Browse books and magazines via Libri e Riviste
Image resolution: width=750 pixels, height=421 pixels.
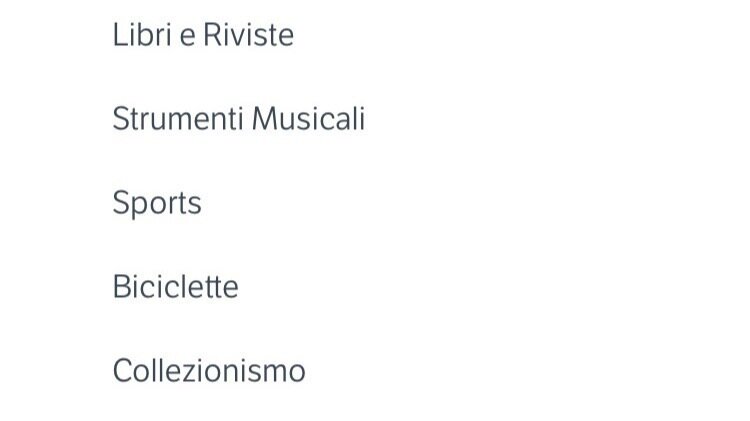coord(203,35)
